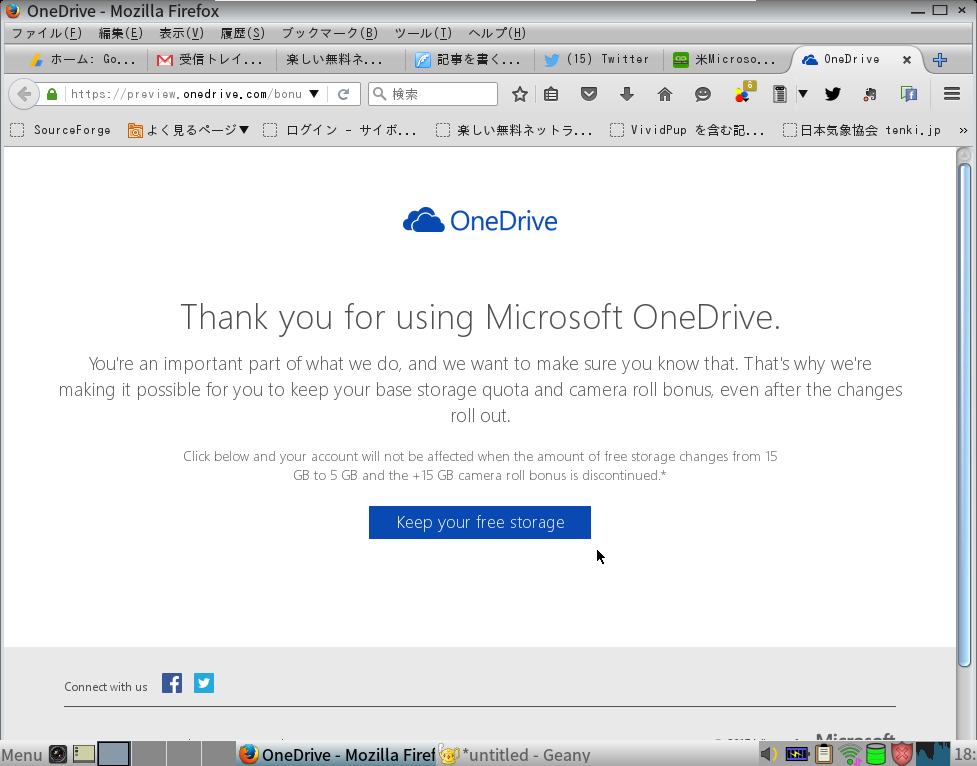
Task: Click the OneDrive logo
Action: (480, 221)
